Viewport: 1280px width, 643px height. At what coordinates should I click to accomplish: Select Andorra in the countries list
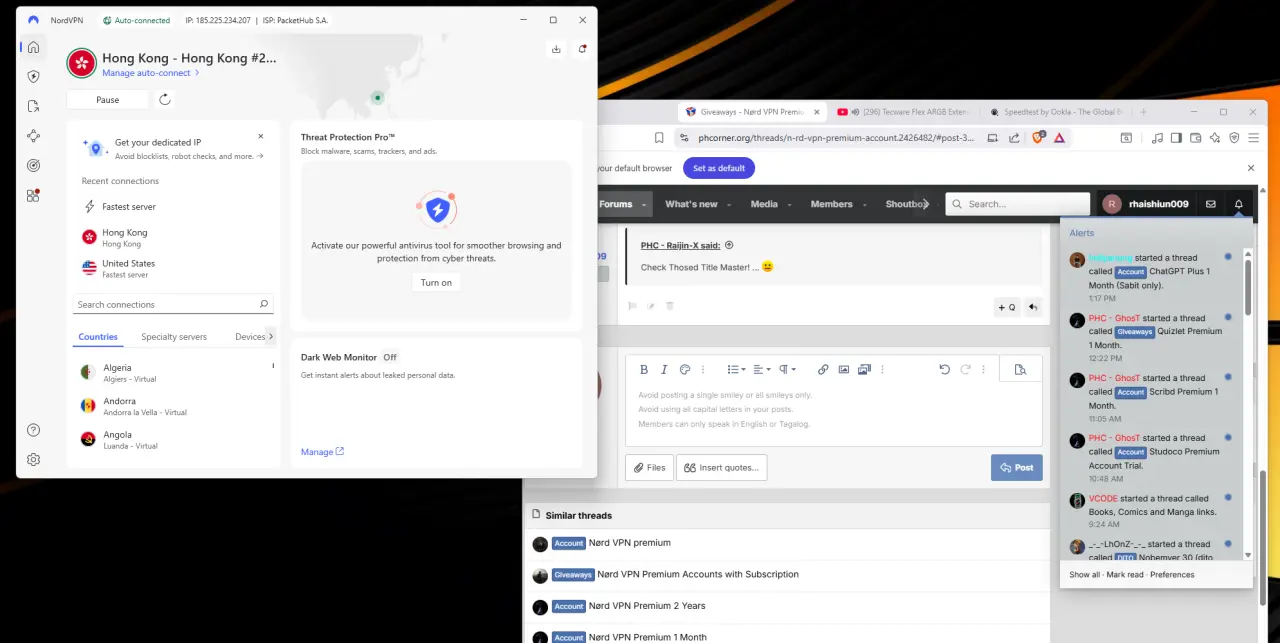(172, 406)
